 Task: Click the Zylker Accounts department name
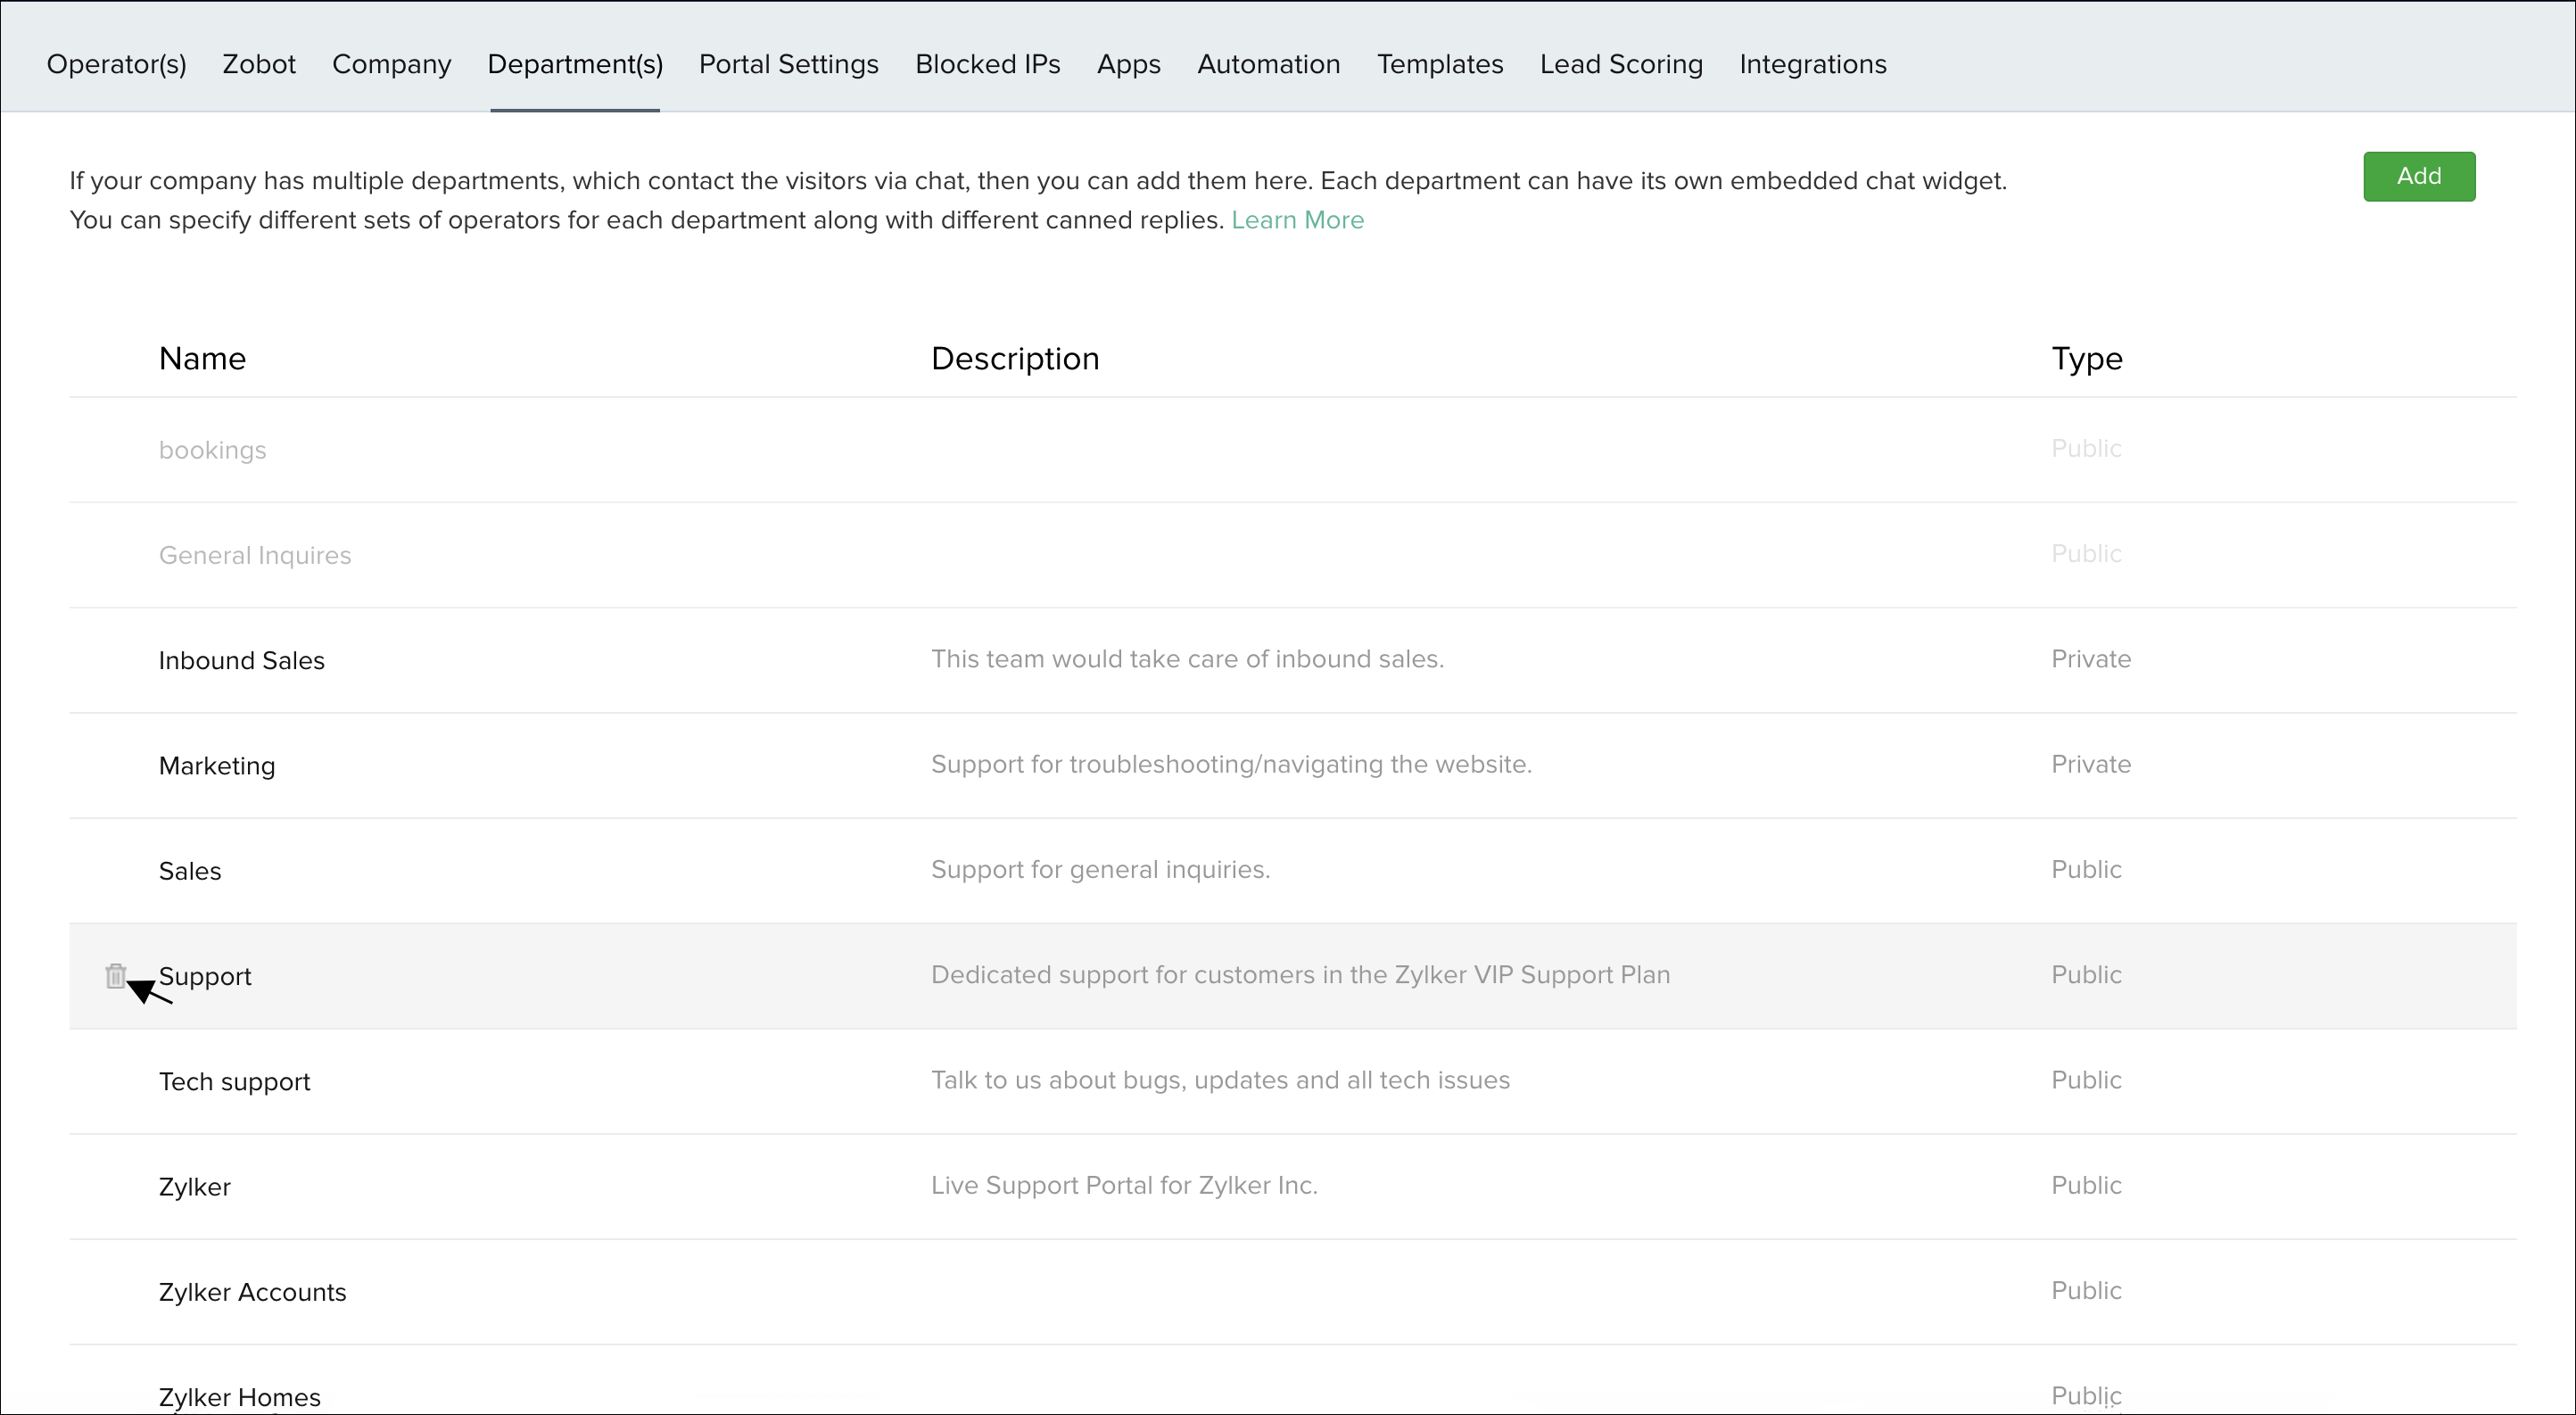tap(252, 1292)
